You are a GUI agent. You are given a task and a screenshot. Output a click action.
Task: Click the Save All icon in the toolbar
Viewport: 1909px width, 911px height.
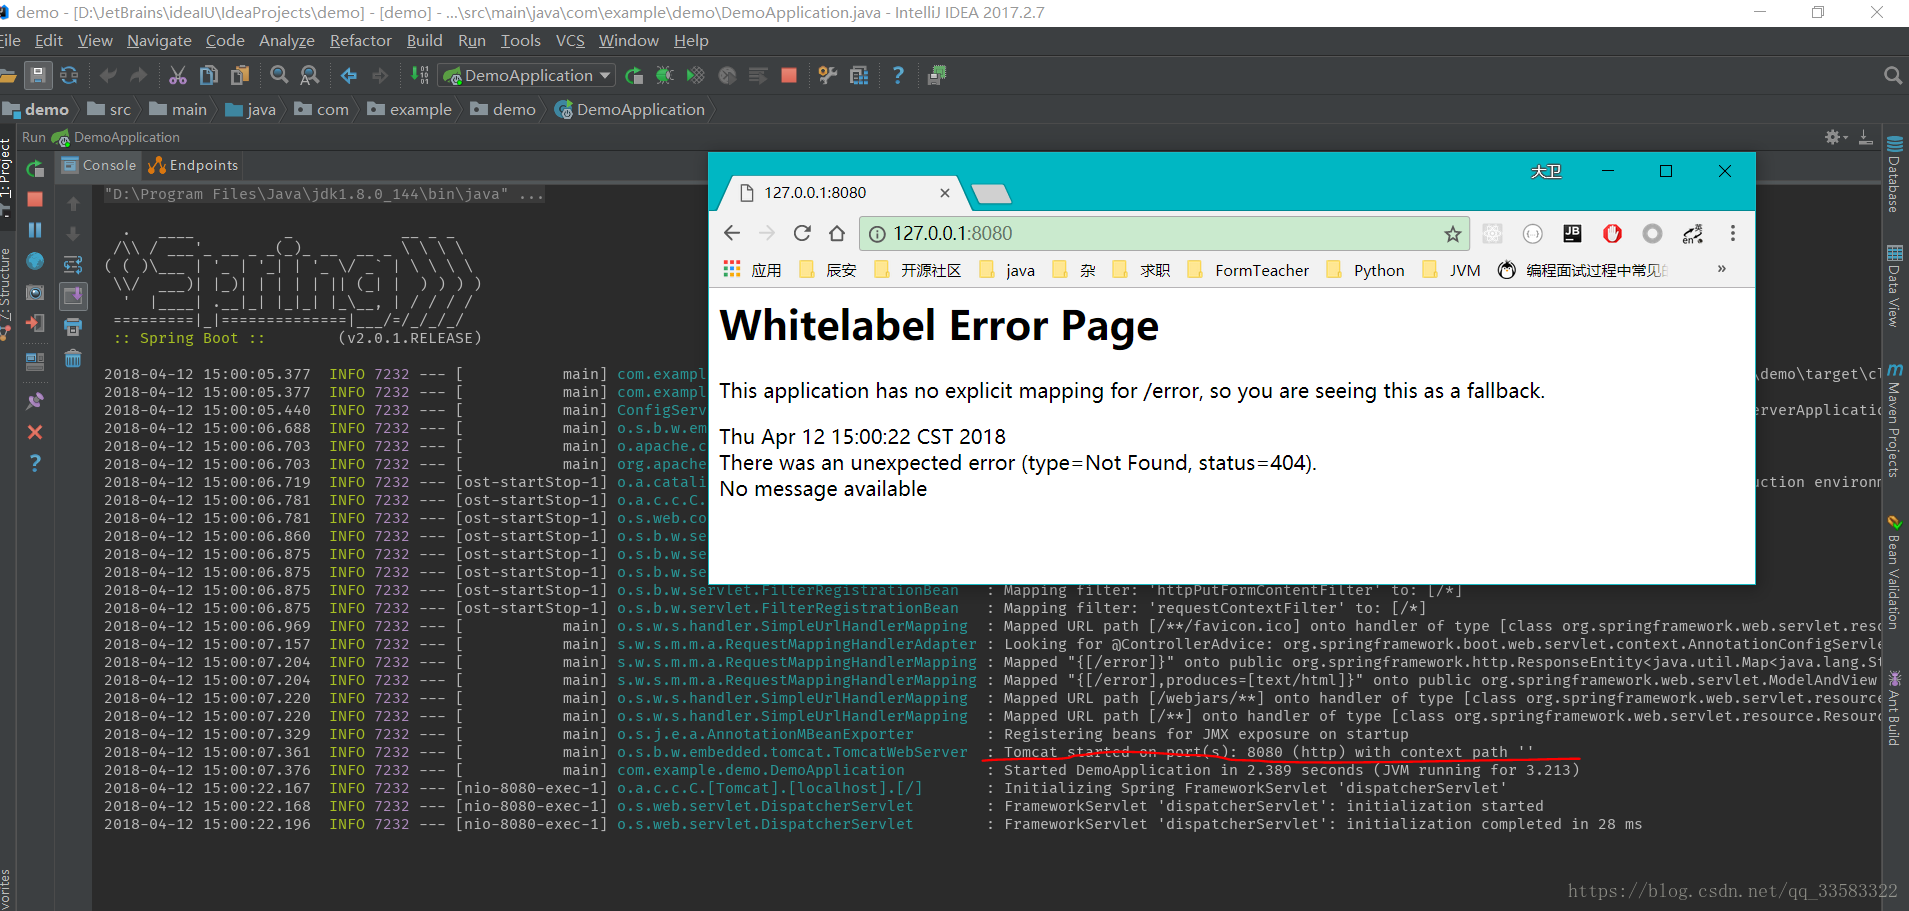pos(38,75)
